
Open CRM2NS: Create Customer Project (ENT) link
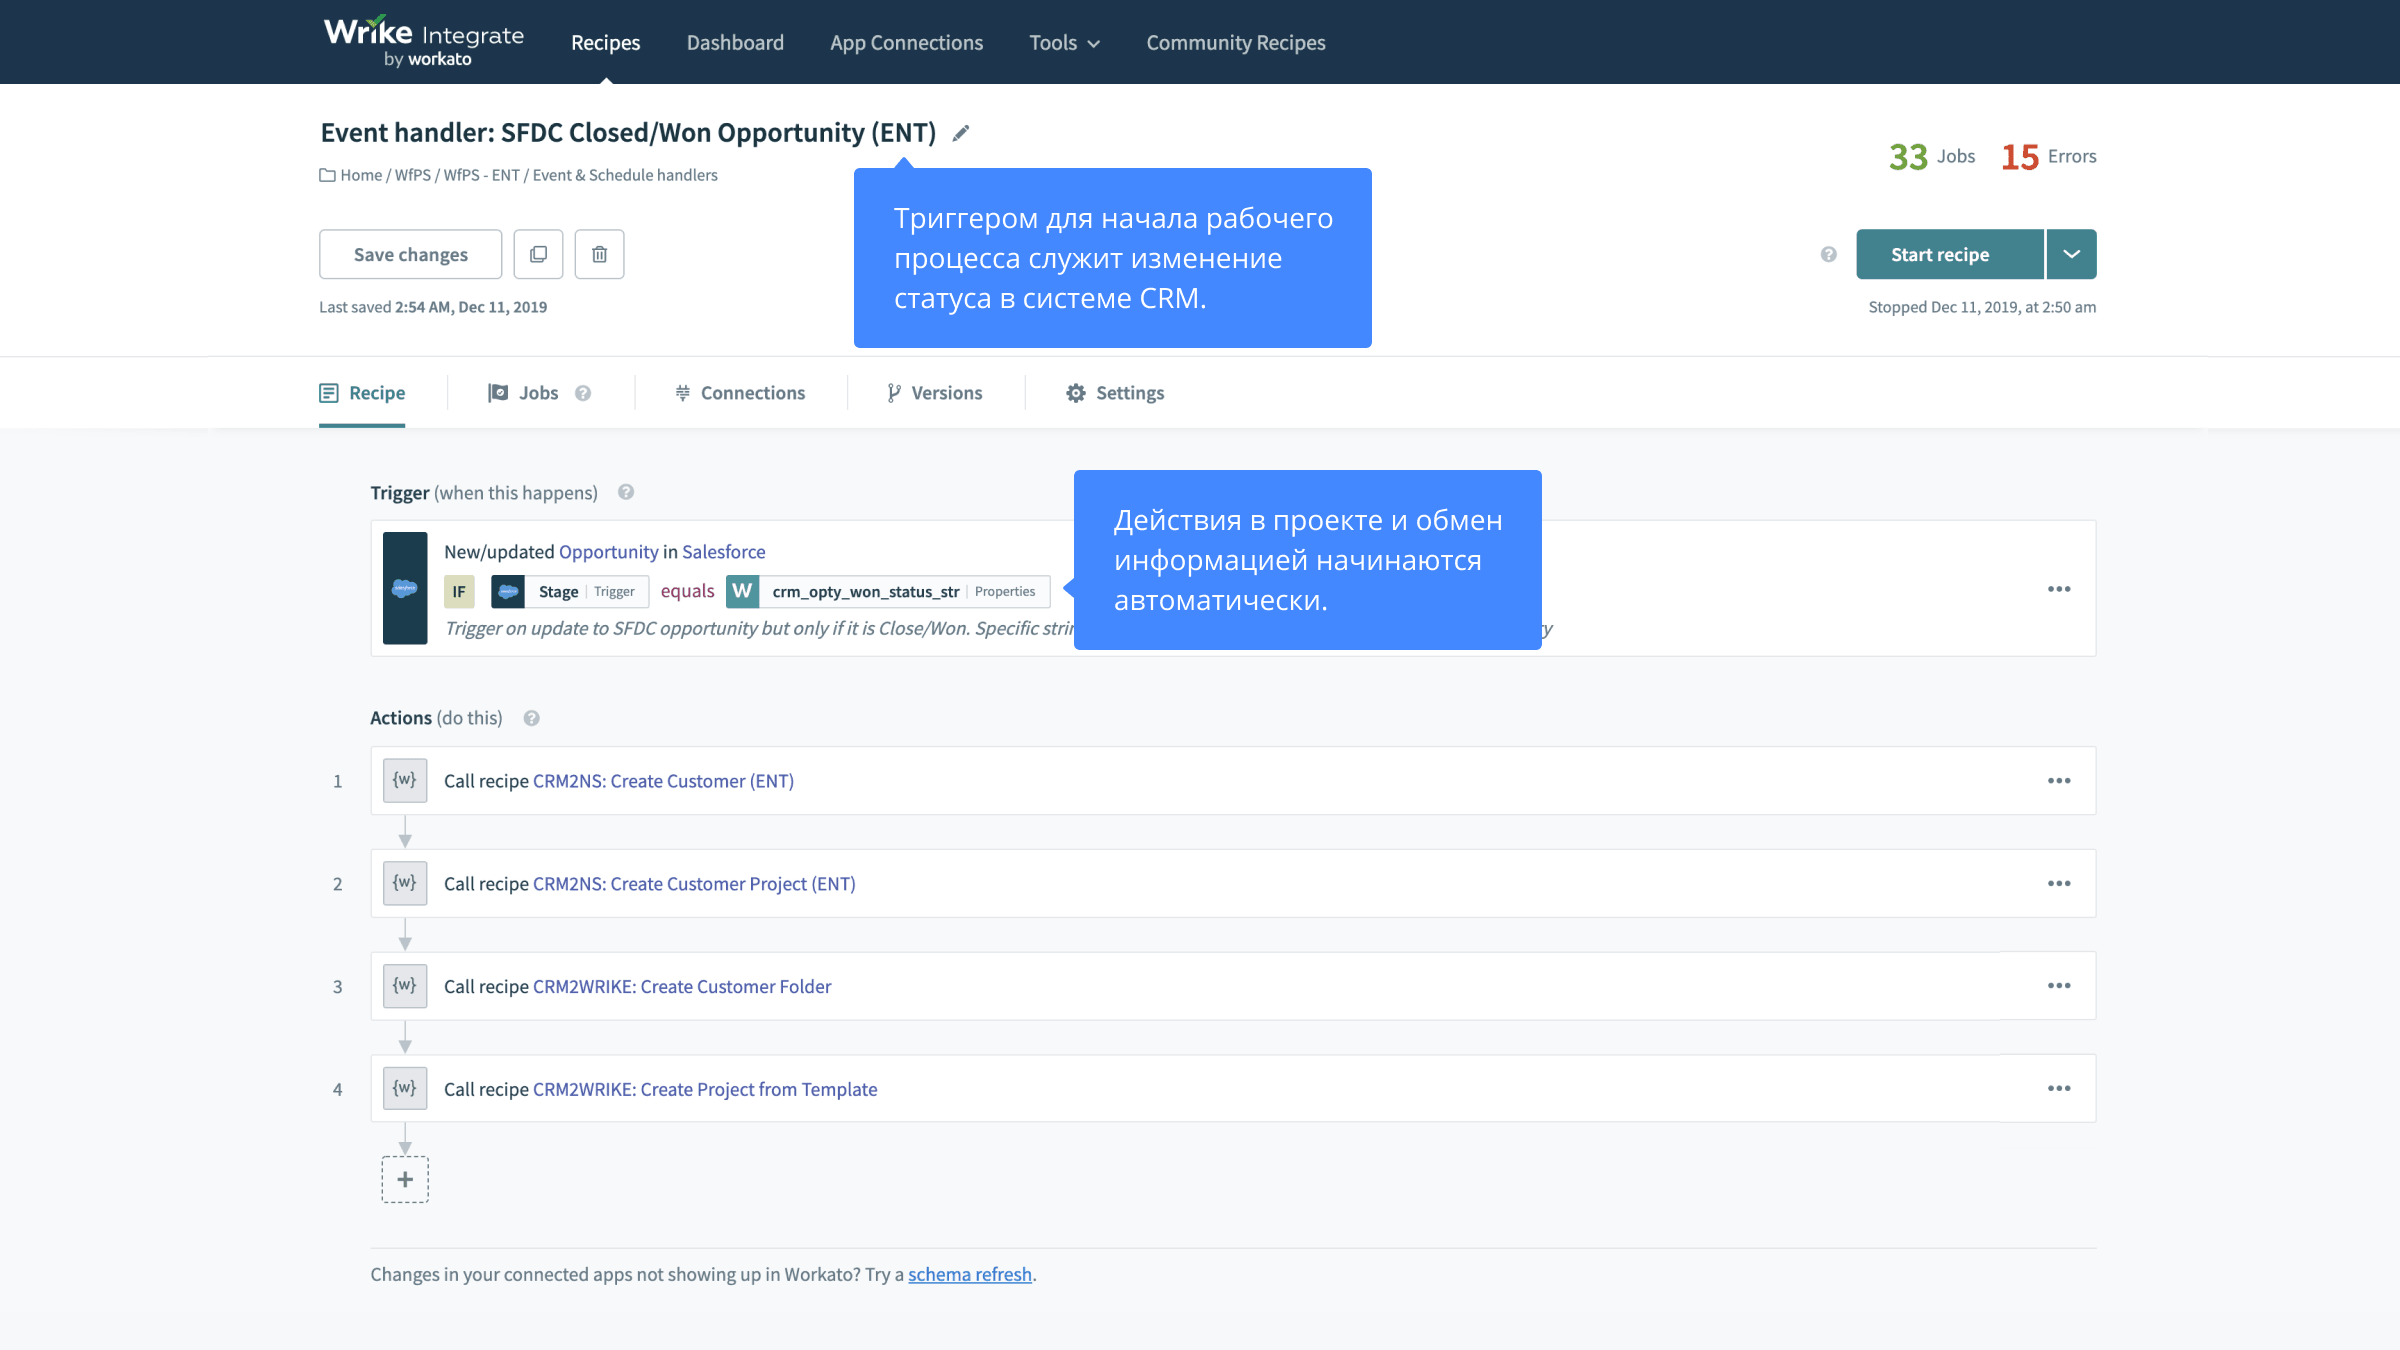coord(694,884)
